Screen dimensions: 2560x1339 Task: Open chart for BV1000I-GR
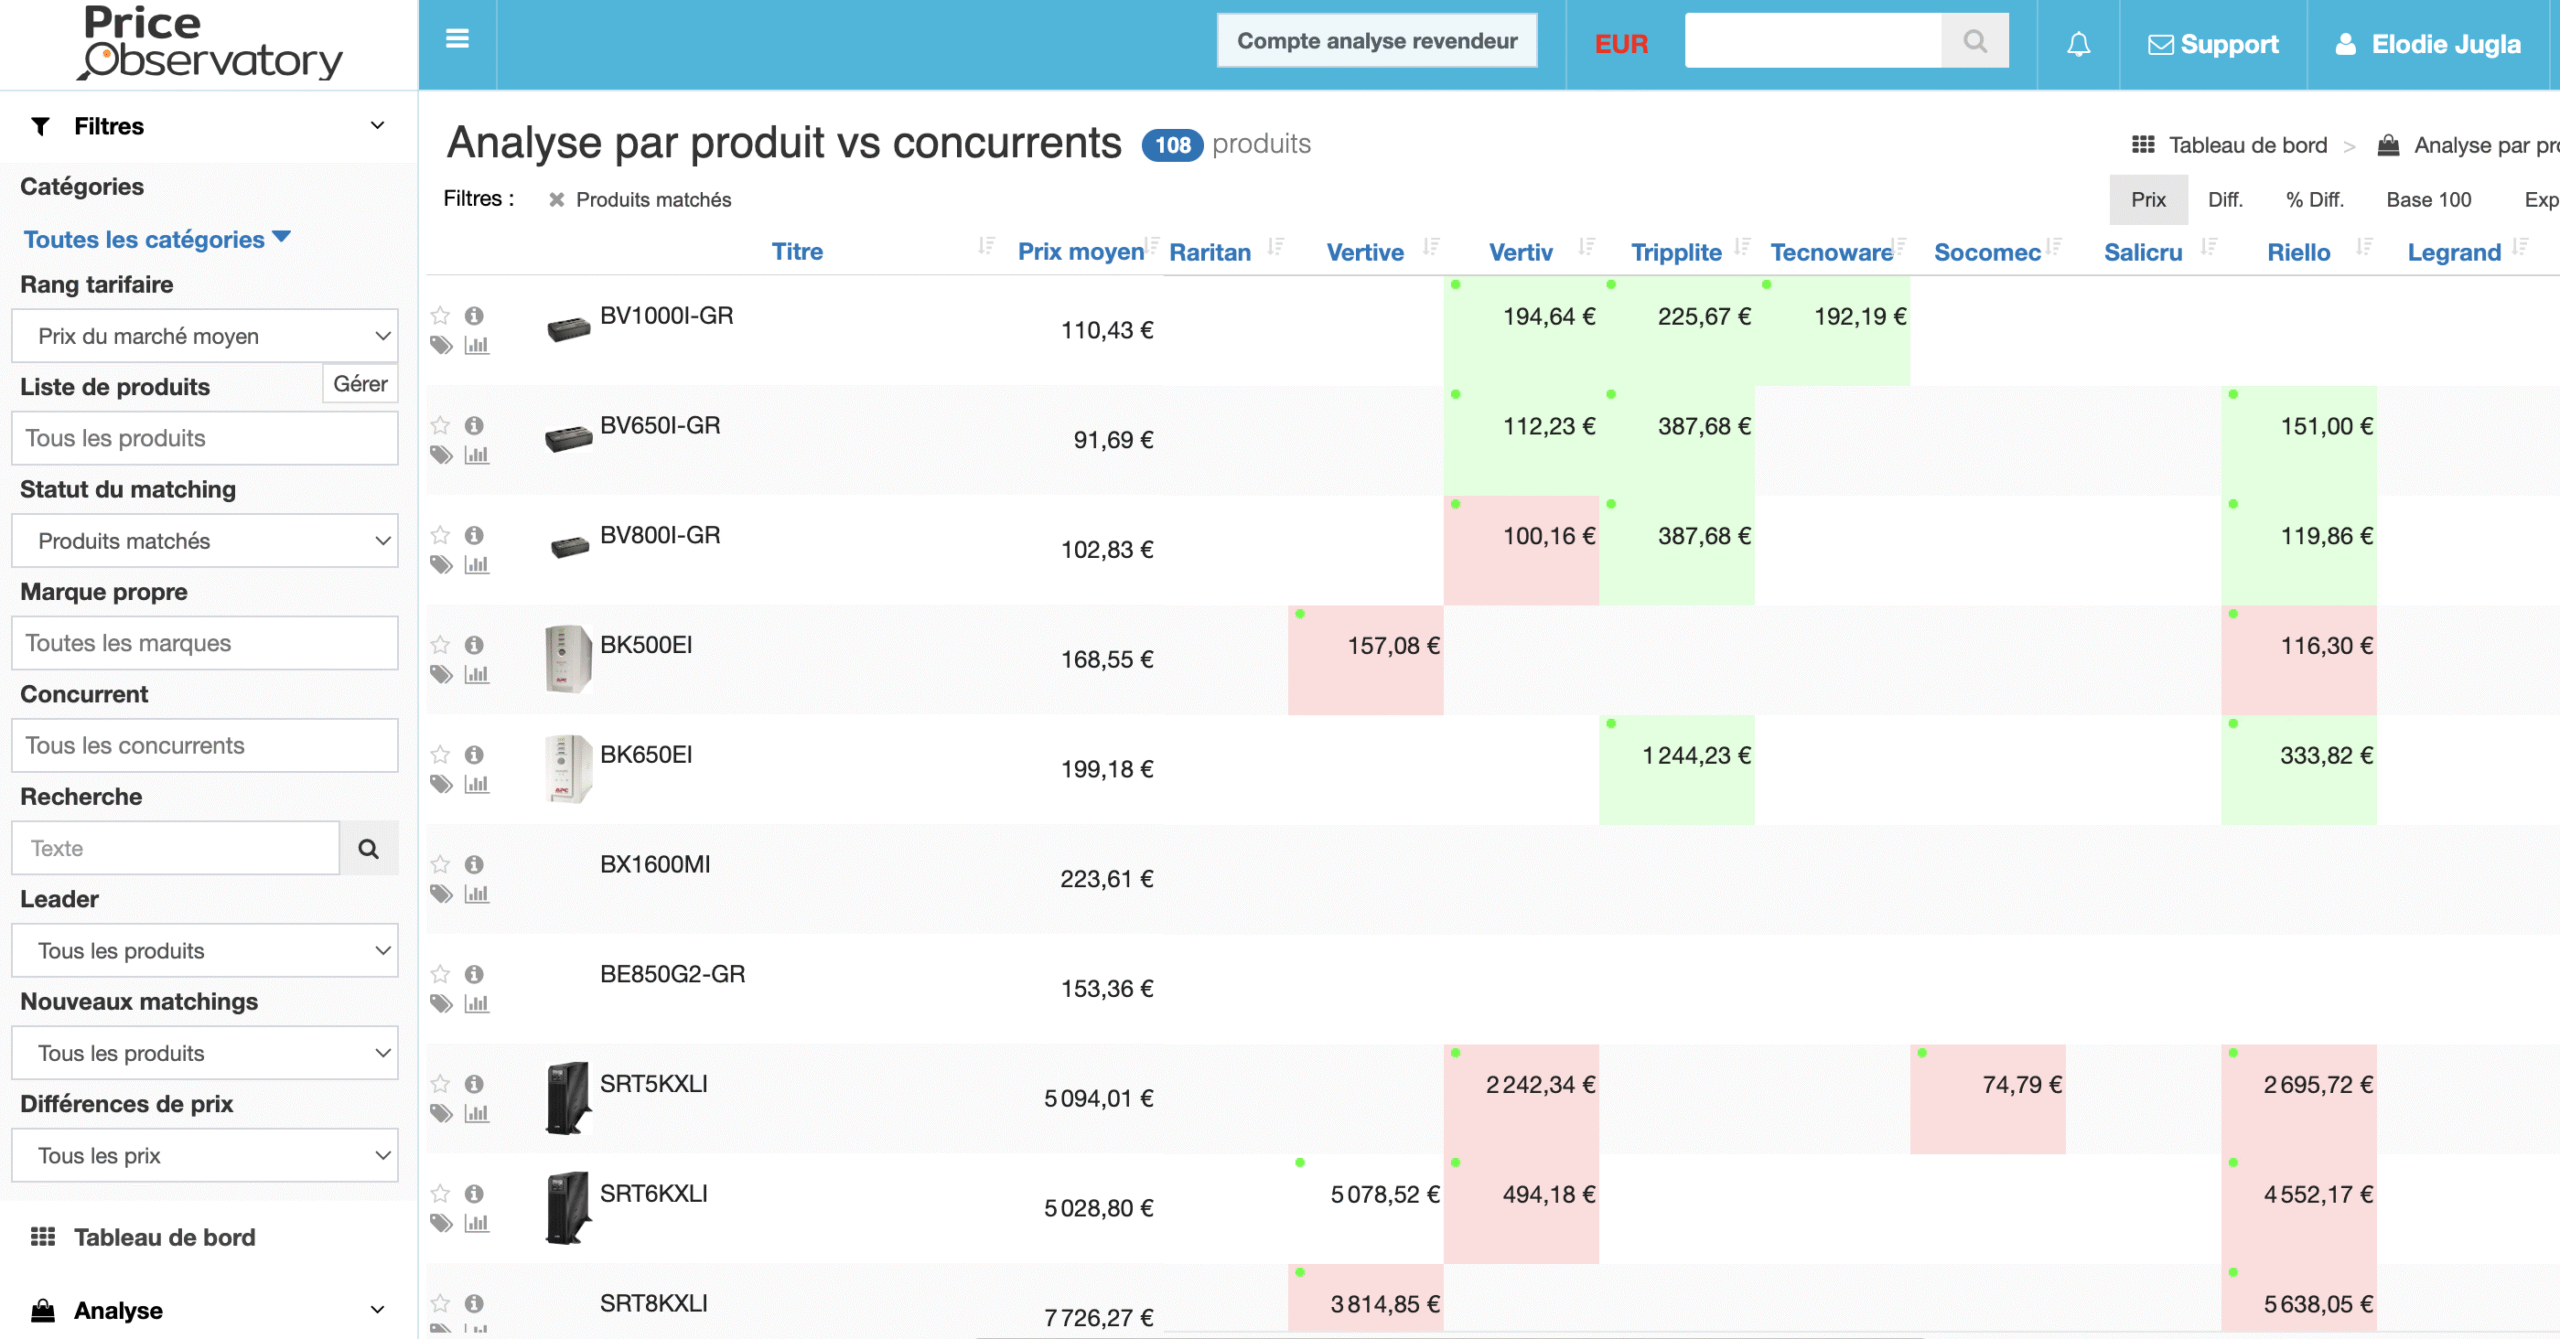(477, 346)
